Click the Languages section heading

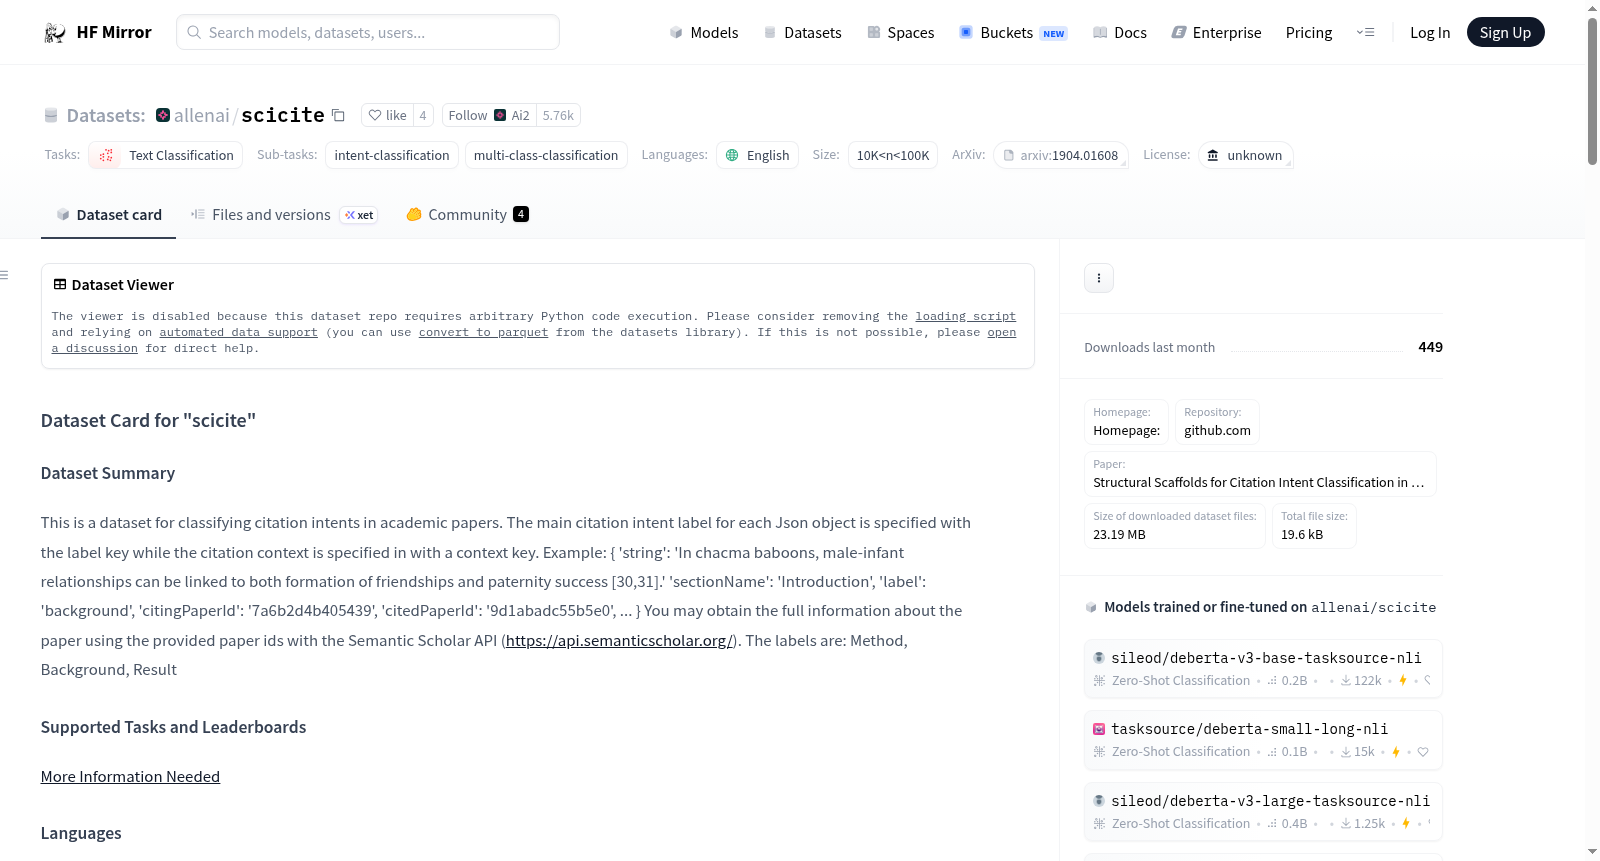pyautogui.click(x=81, y=833)
